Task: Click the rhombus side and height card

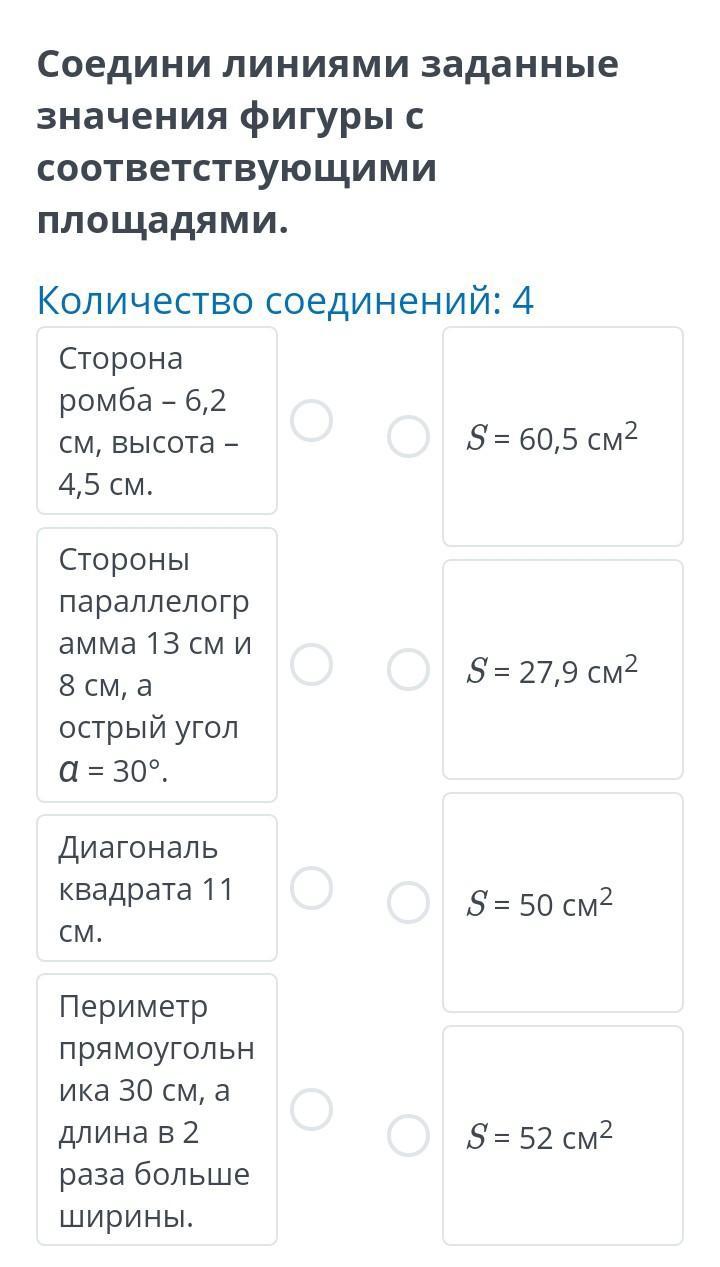Action: click(157, 421)
